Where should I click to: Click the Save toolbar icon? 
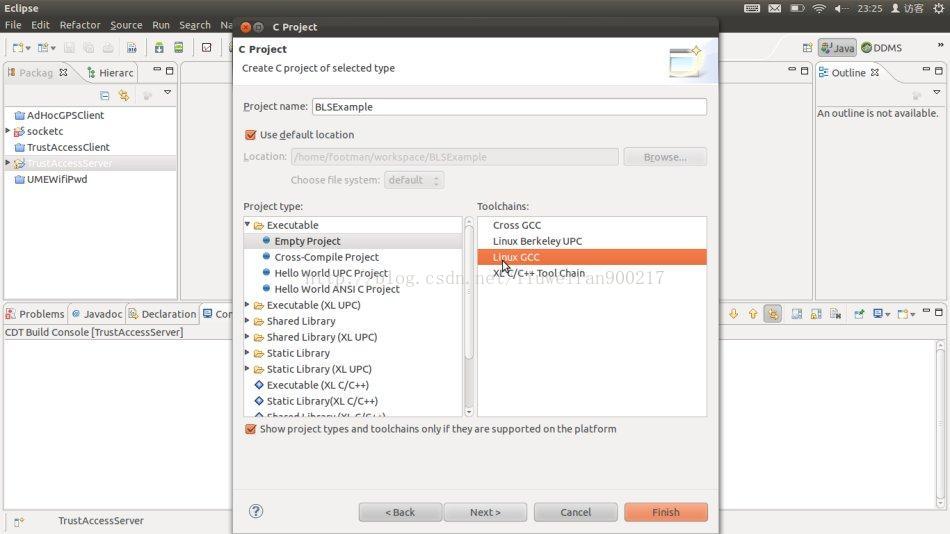(70, 47)
